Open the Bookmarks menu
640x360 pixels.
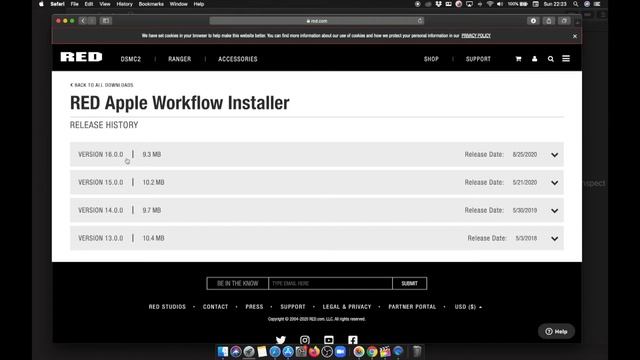point(151,4)
